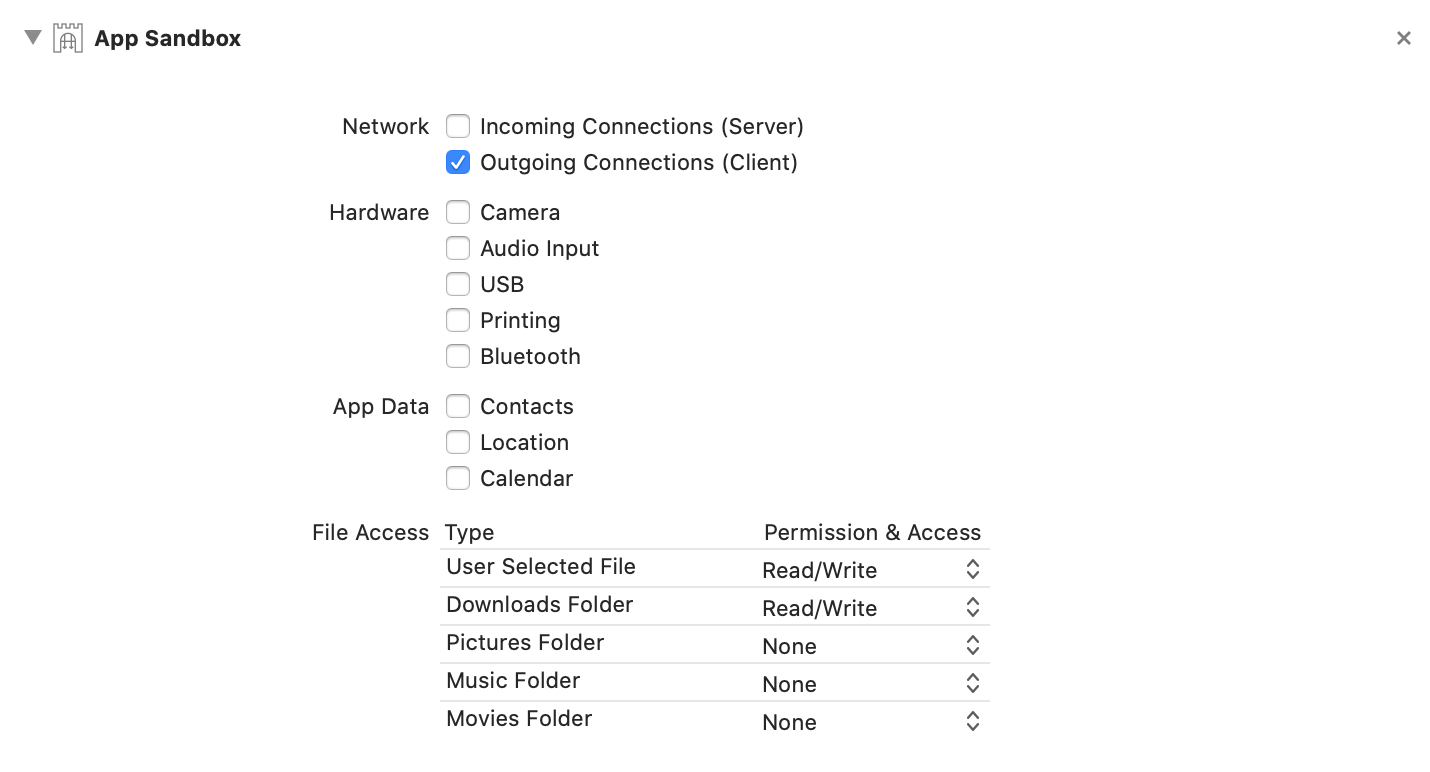Remove the App Sandbox capability
This screenshot has width=1430, height=772.
click(x=1403, y=37)
